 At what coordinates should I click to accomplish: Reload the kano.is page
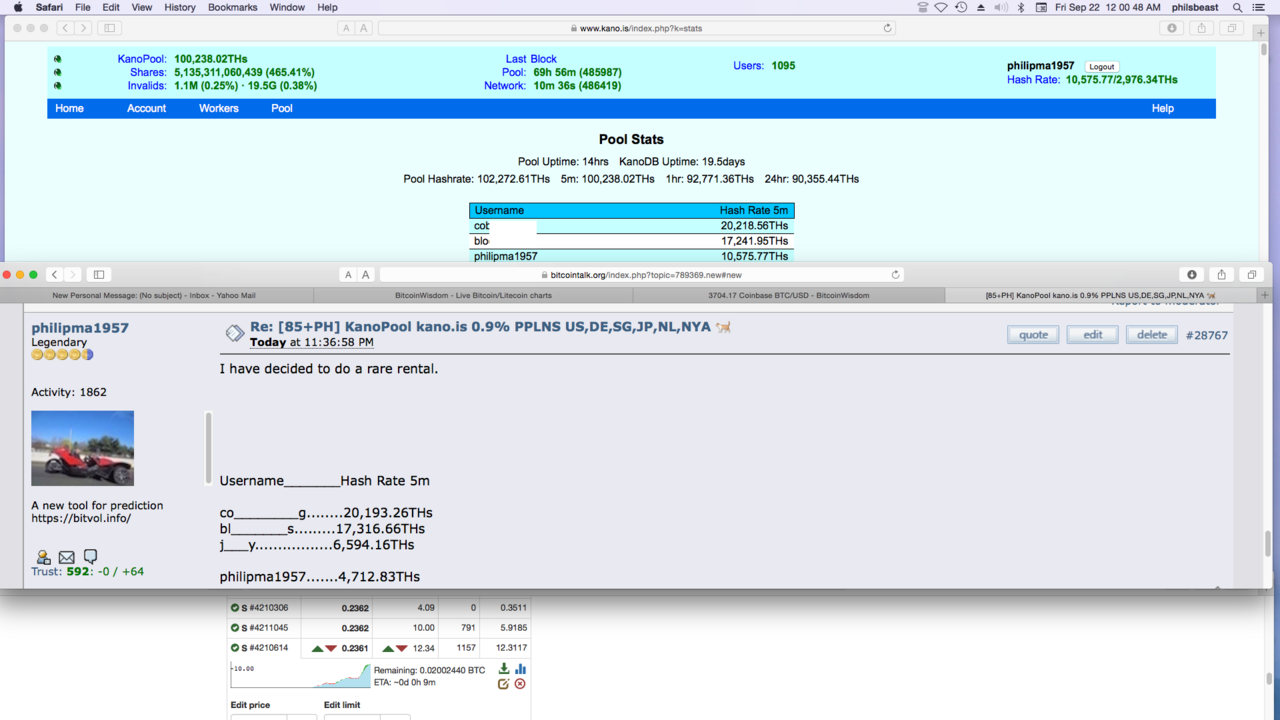pyautogui.click(x=887, y=28)
